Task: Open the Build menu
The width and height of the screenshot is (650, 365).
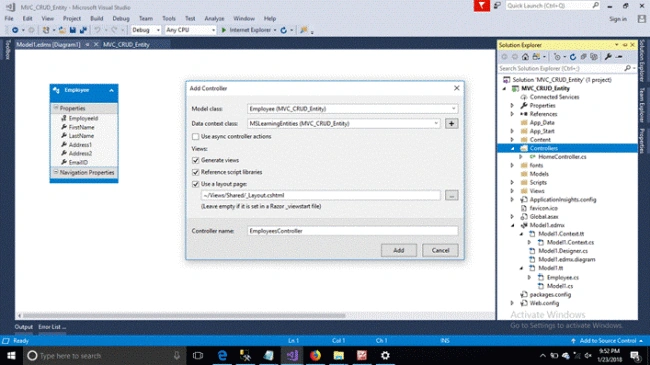Action: coord(97,19)
